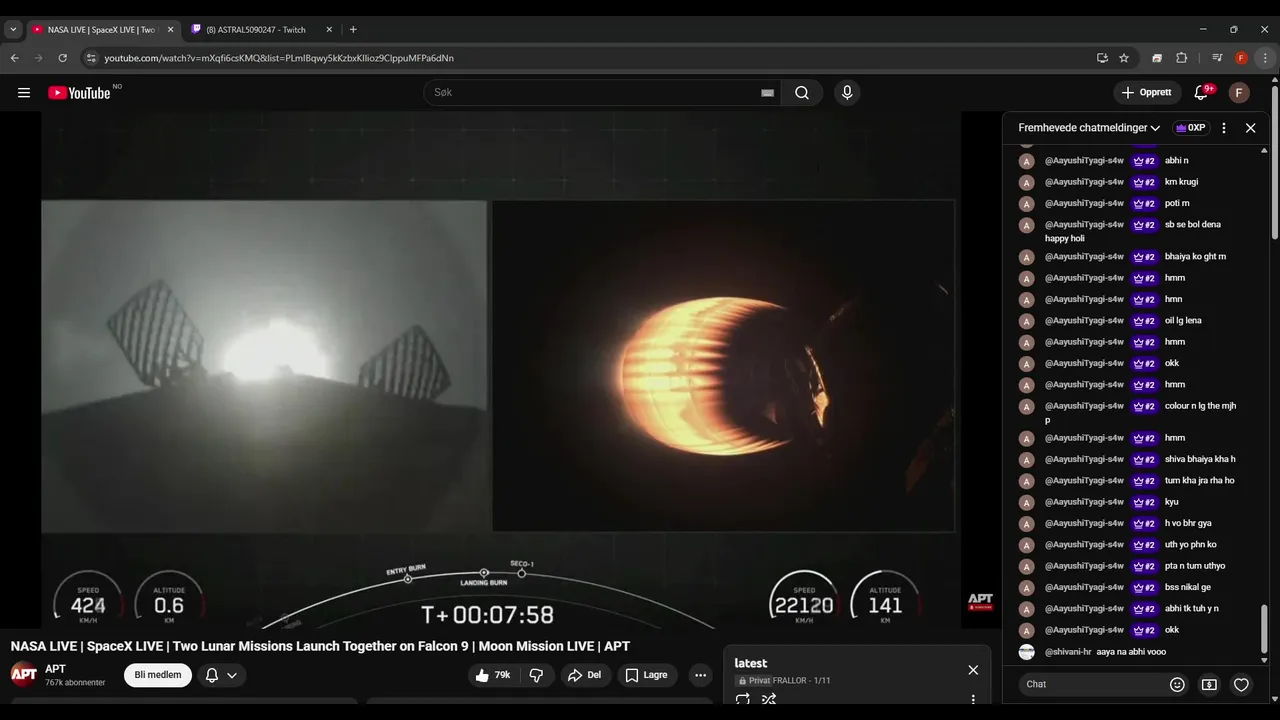Close the NASA LIVE tab

pyautogui.click(x=170, y=30)
